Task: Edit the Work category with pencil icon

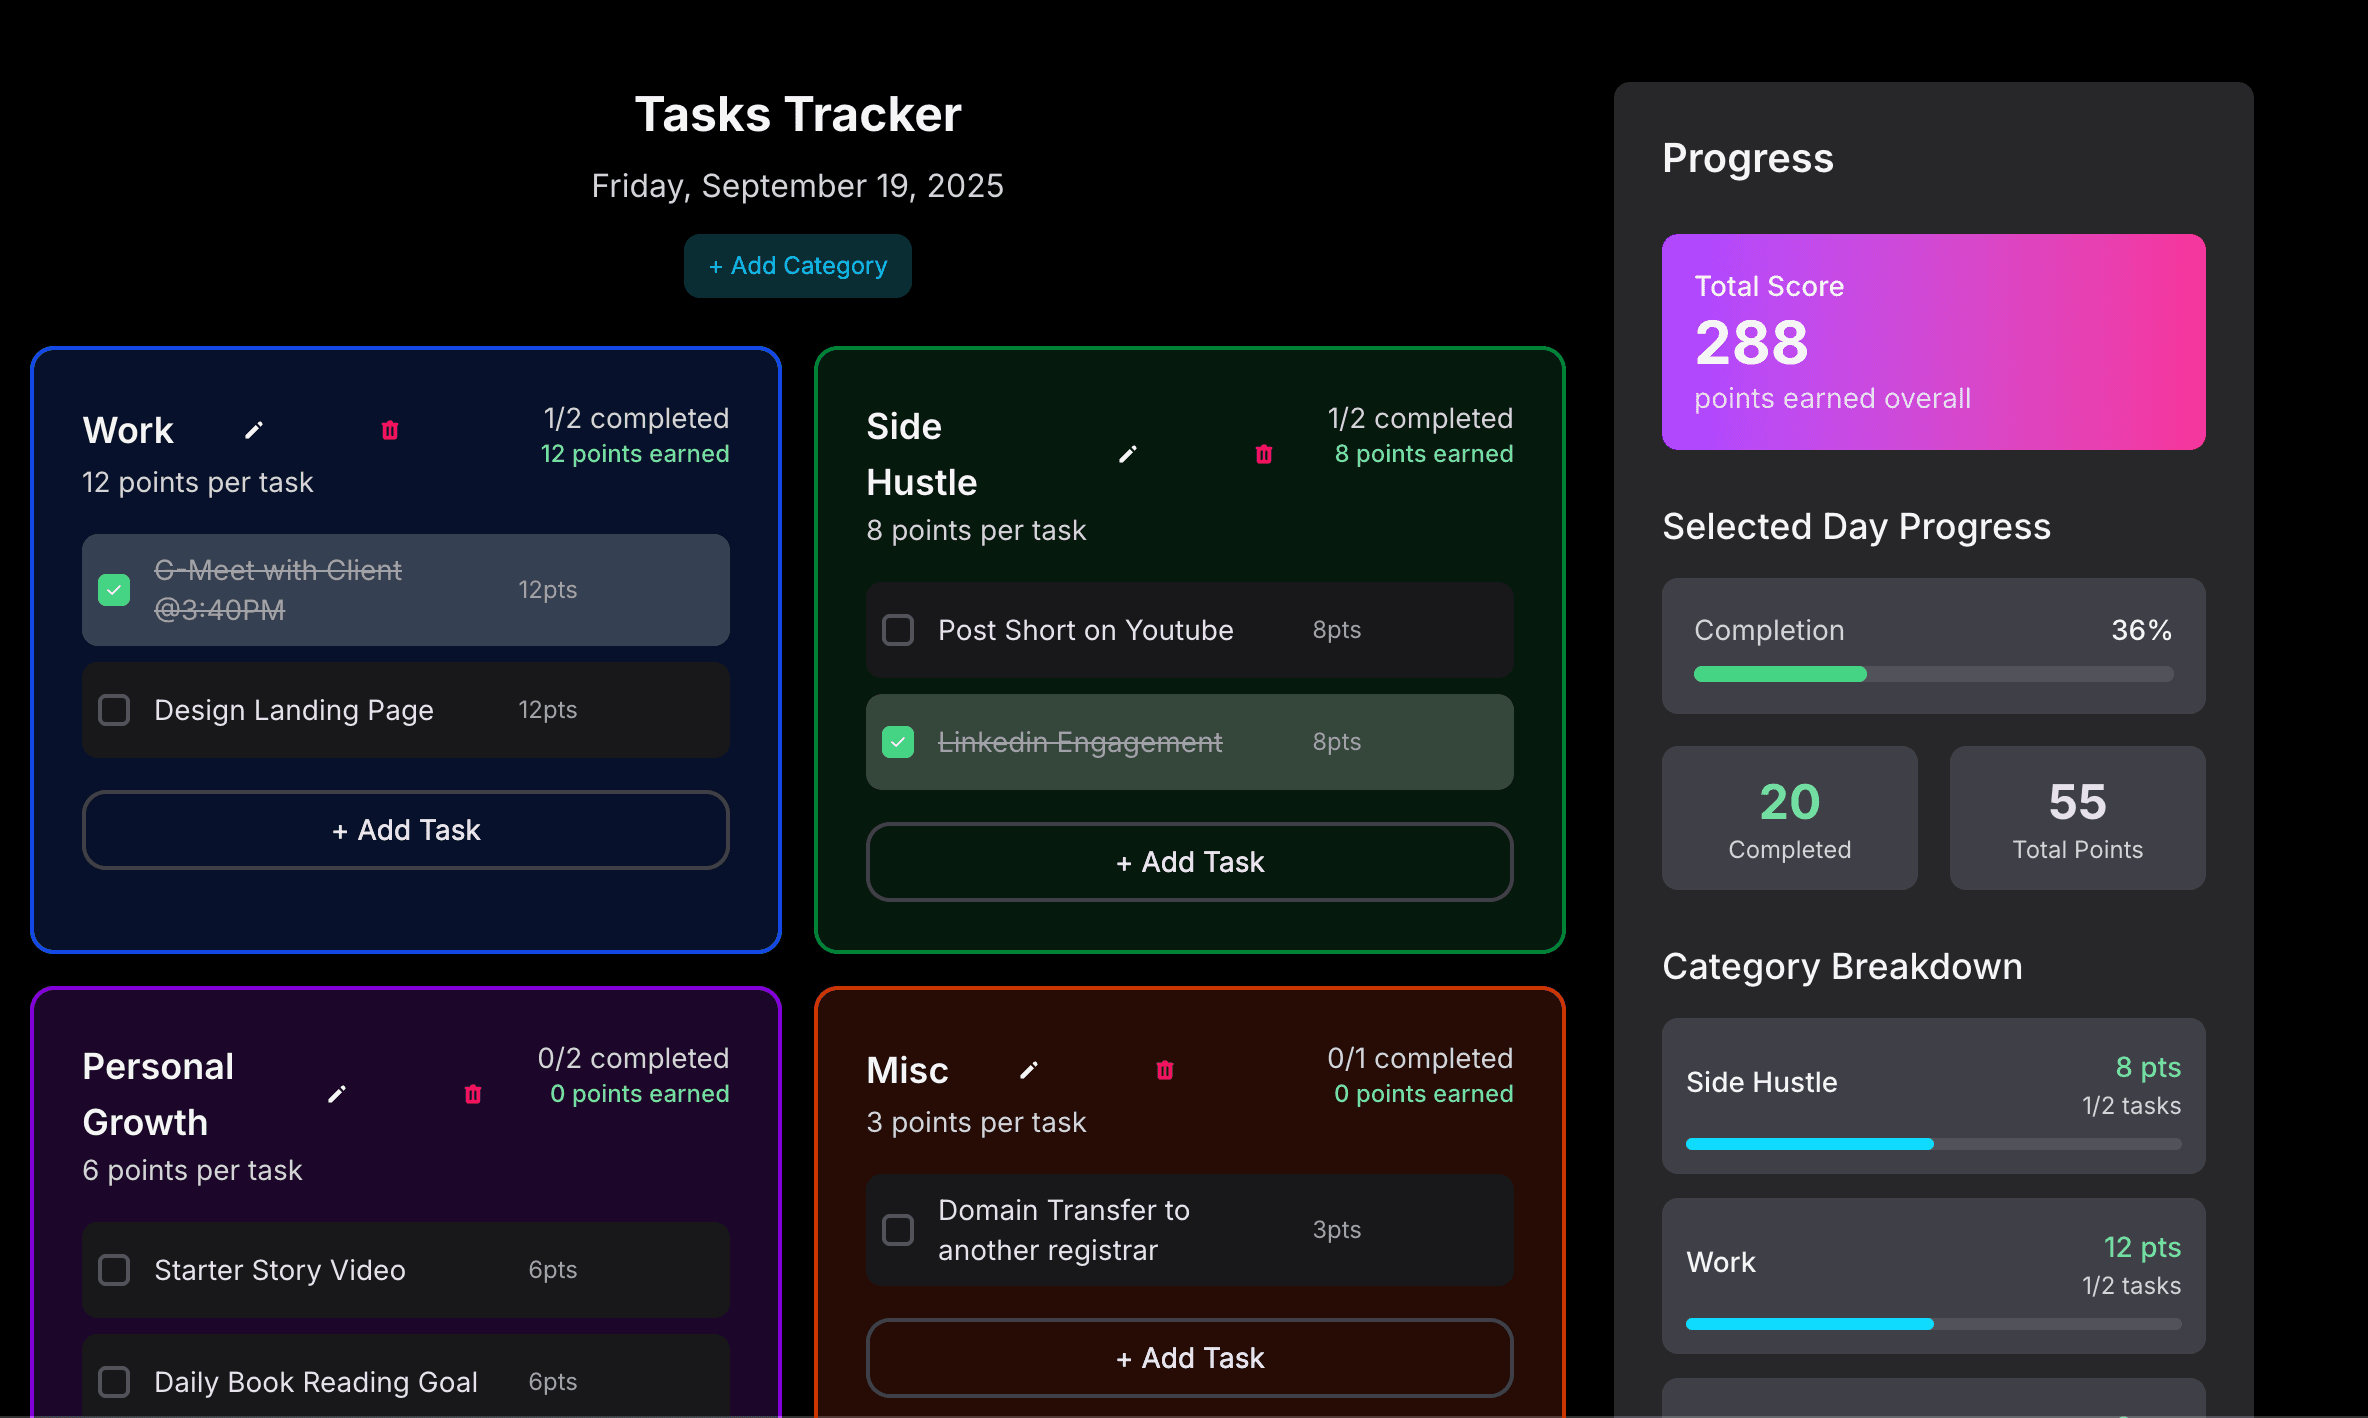Action: click(254, 430)
